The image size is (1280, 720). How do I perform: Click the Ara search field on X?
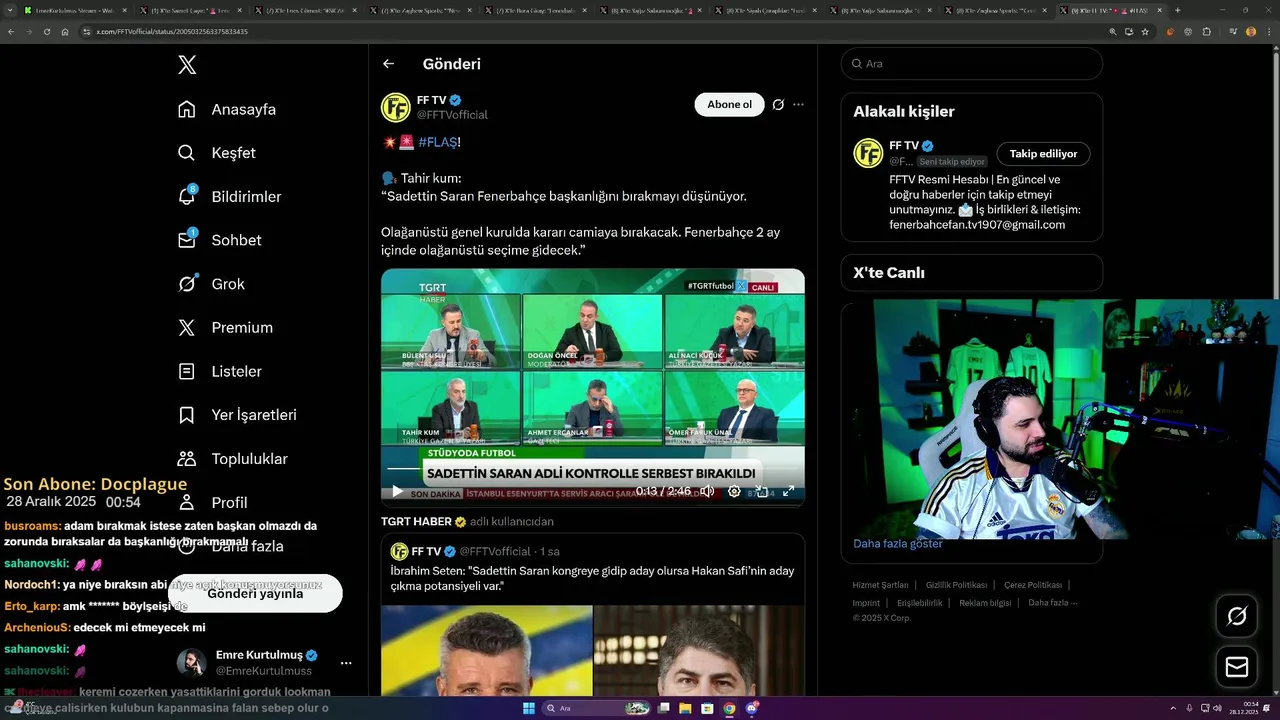pyautogui.click(x=971, y=63)
